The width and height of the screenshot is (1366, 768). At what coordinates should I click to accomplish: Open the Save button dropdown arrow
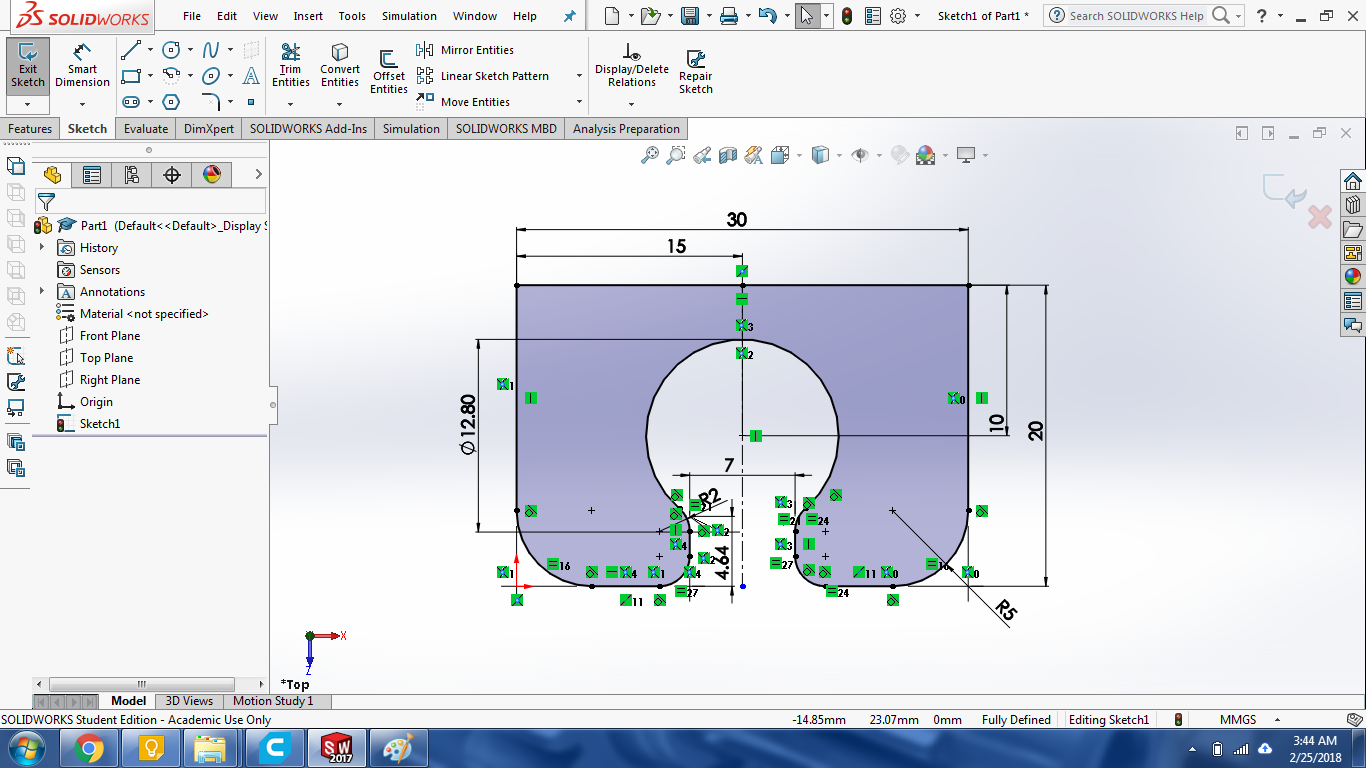pyautogui.click(x=708, y=16)
